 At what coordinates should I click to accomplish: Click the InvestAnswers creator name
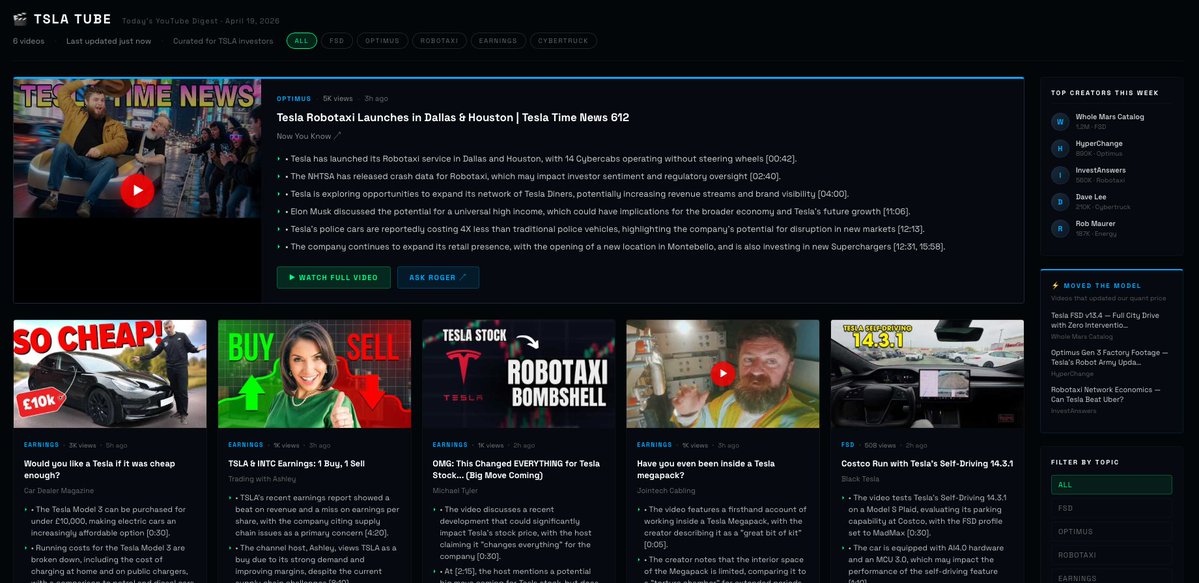1100,171
